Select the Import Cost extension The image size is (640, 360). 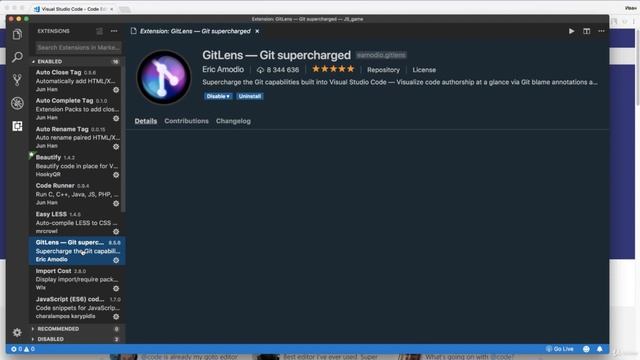pyautogui.click(x=77, y=279)
